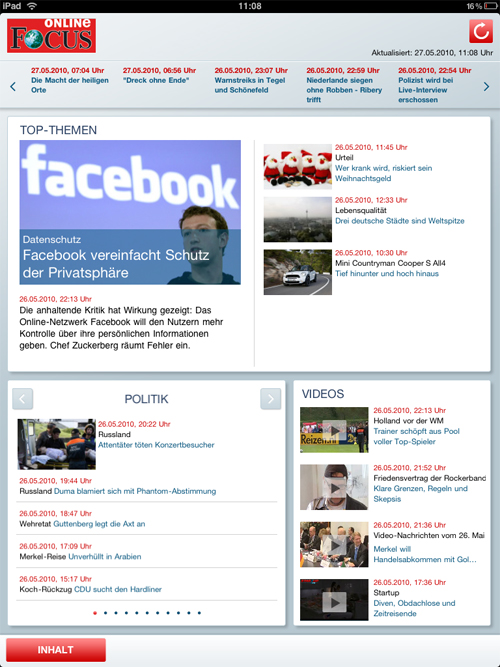The width and height of the screenshot is (500, 667).
Task: Select the last page indicator dot
Action: [199, 613]
